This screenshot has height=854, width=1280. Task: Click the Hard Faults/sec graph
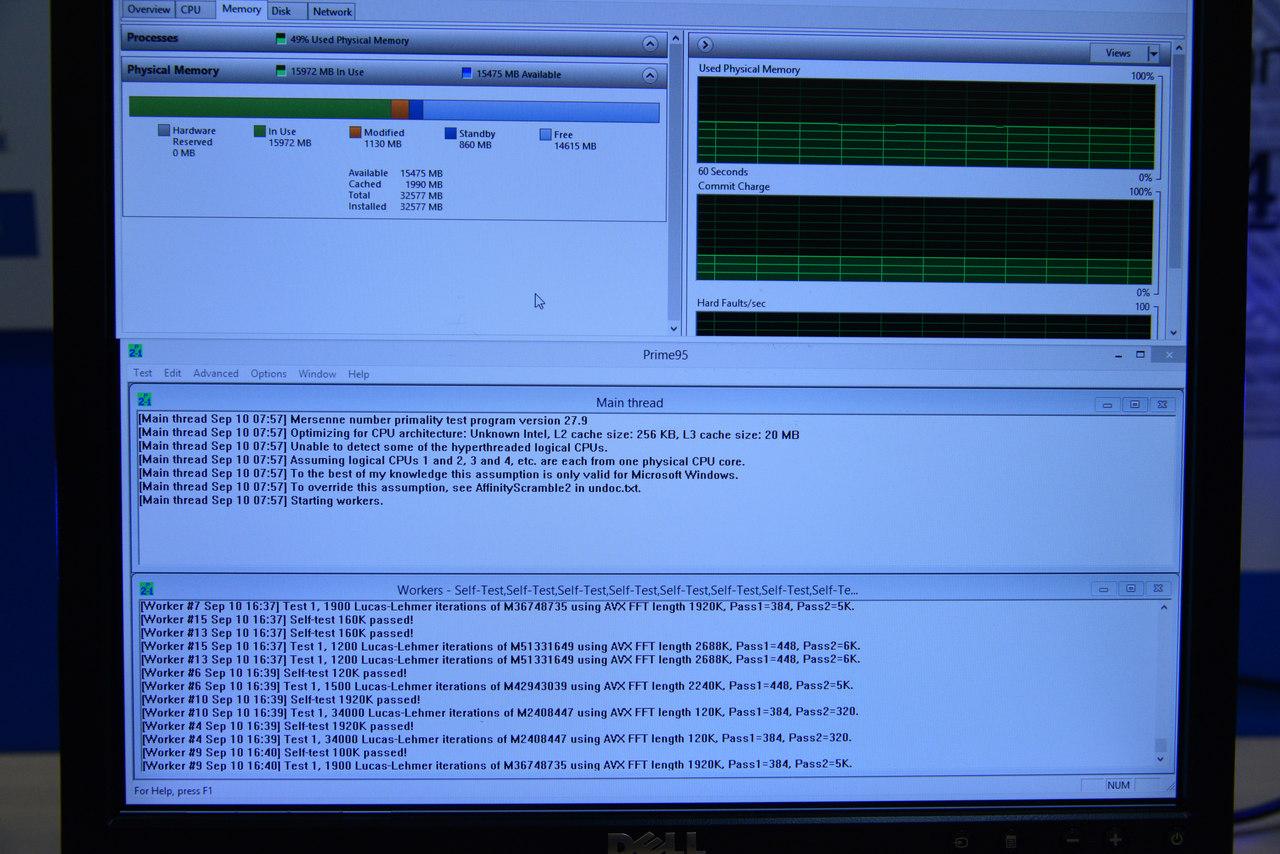click(x=924, y=325)
